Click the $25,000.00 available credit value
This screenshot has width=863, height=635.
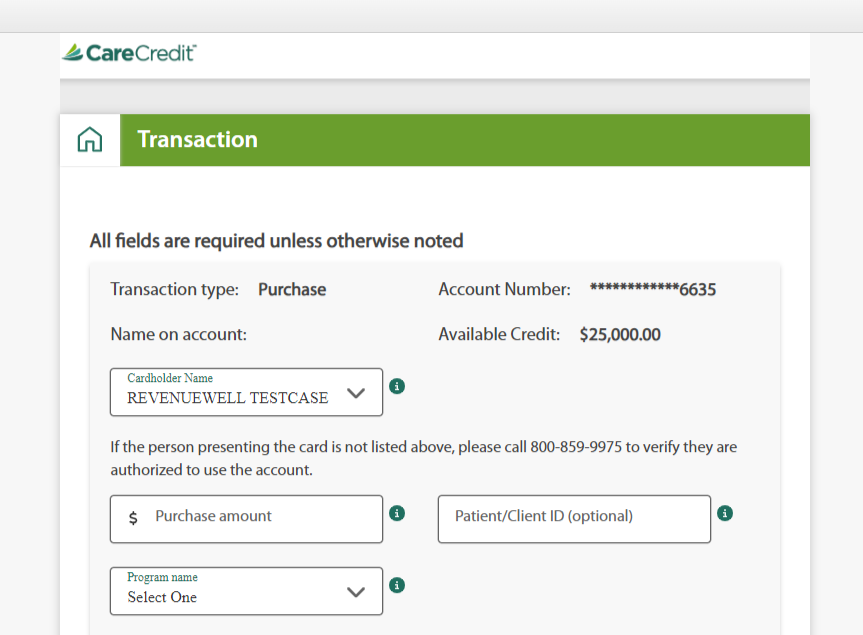pos(620,335)
